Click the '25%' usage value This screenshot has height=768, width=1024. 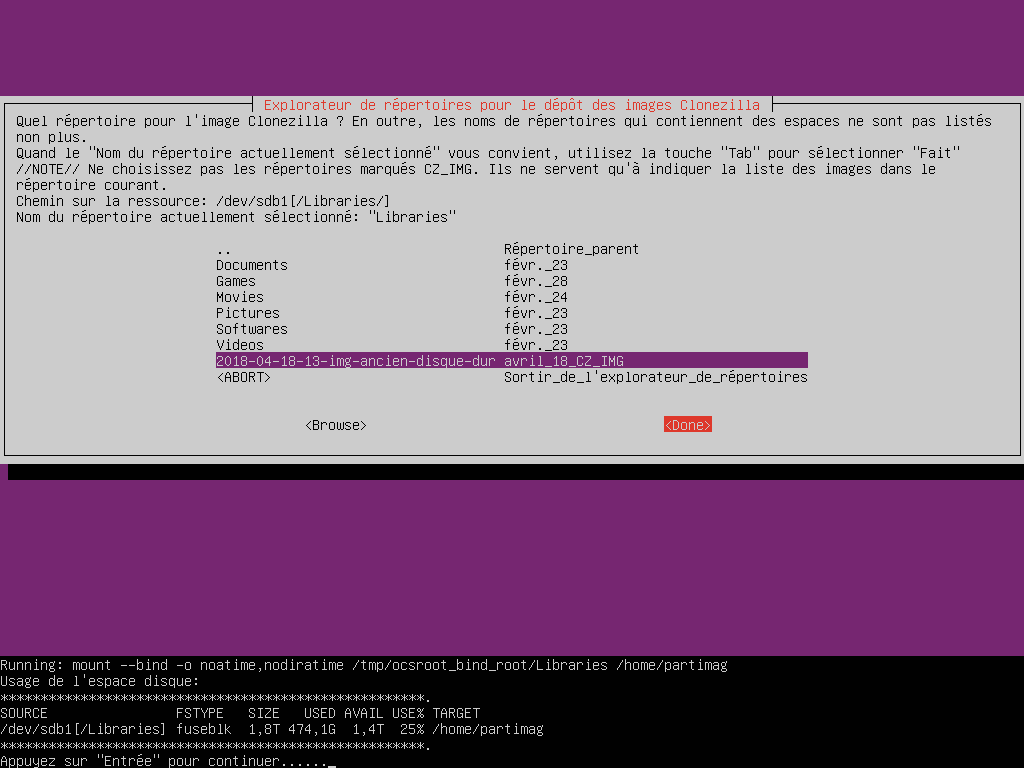click(411, 729)
